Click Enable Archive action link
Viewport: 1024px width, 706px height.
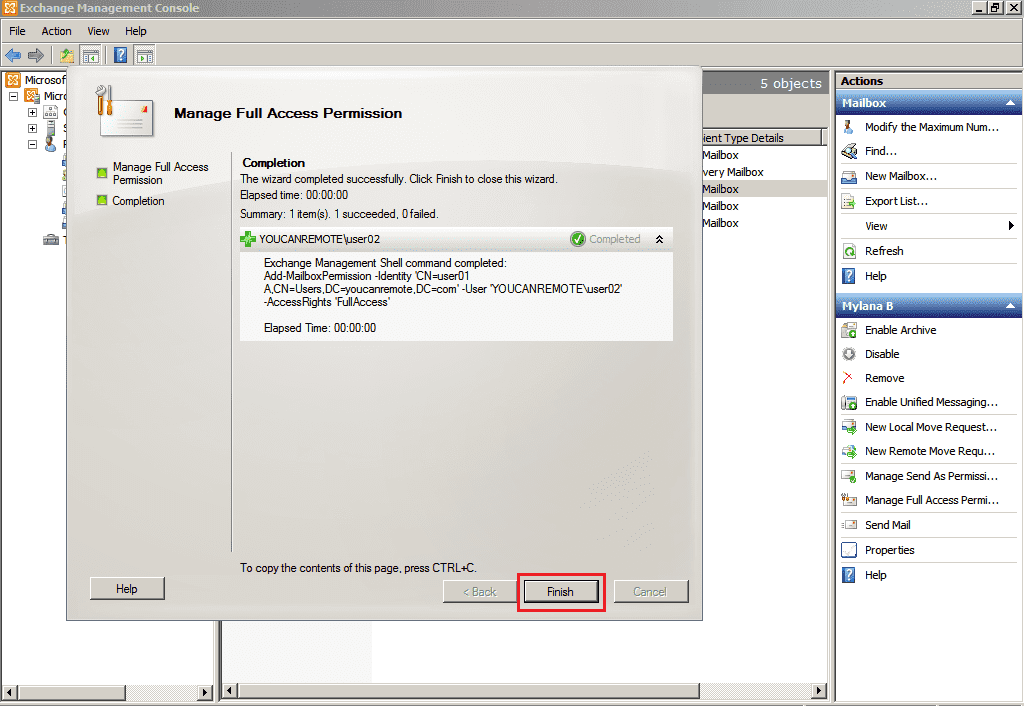click(x=900, y=330)
